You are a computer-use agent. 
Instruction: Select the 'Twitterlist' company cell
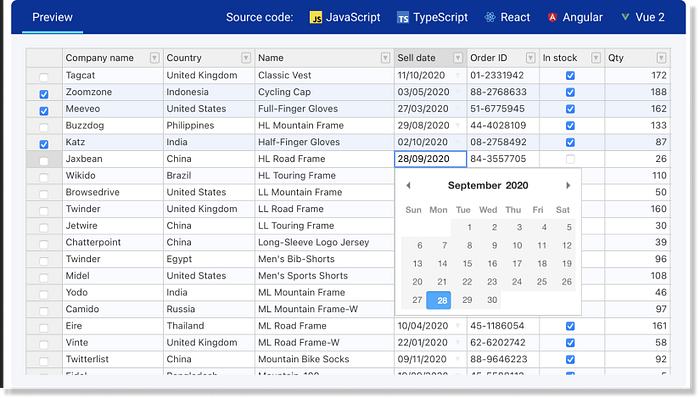[x=113, y=359]
